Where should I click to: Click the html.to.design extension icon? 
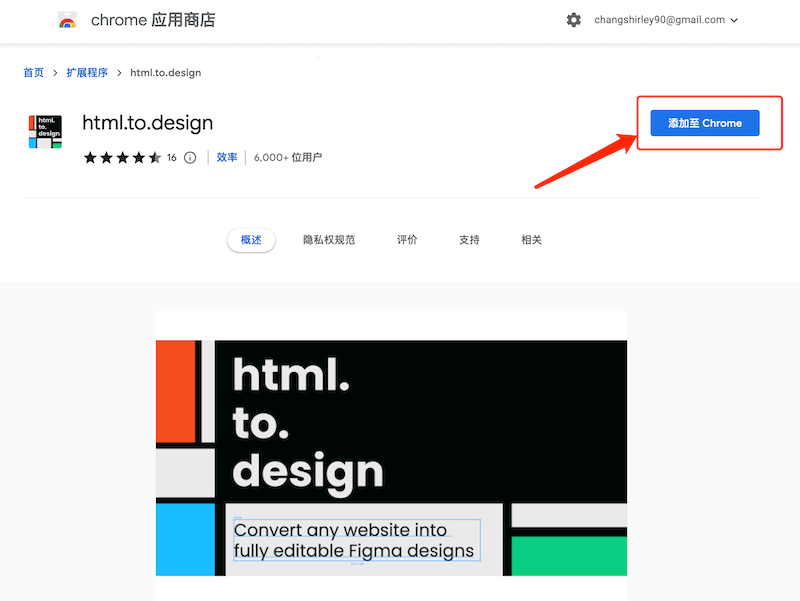tap(44, 130)
